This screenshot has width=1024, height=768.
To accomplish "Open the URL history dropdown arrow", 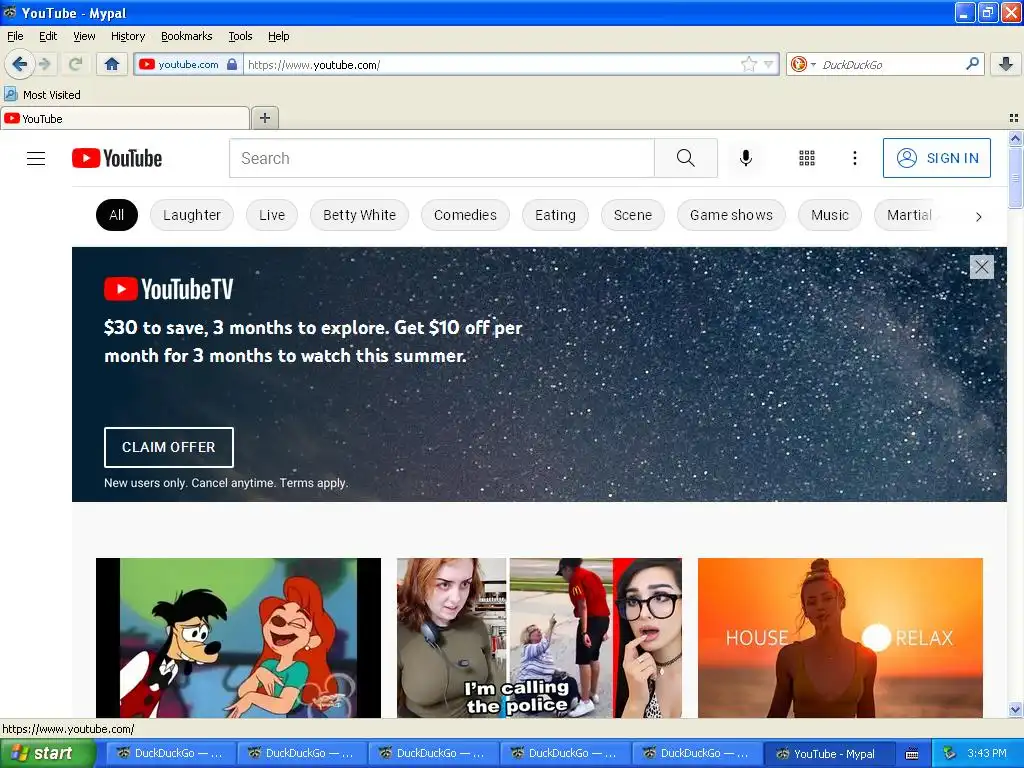I will click(768, 64).
